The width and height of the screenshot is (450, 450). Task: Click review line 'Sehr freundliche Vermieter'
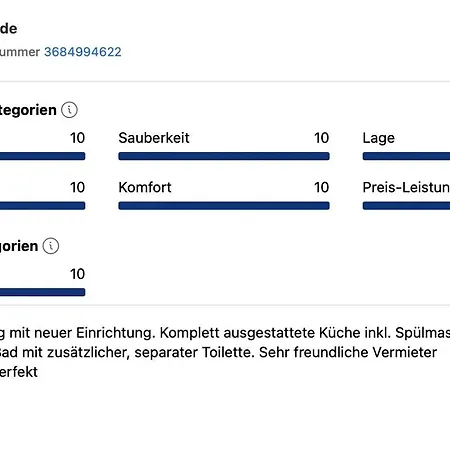tap(348, 352)
